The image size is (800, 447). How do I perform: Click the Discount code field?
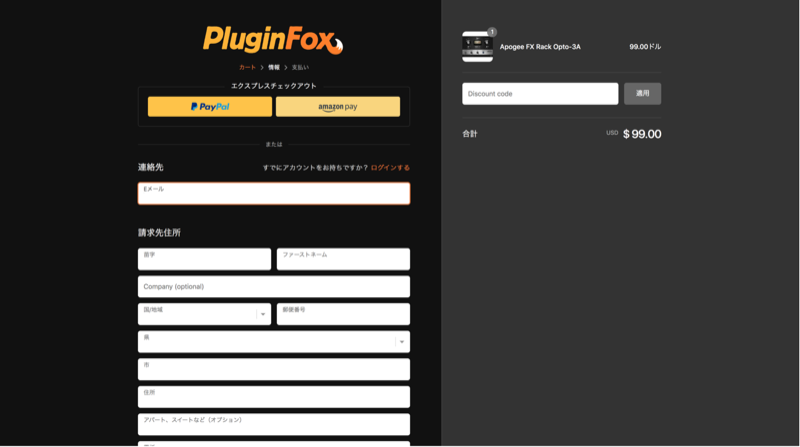click(540, 94)
